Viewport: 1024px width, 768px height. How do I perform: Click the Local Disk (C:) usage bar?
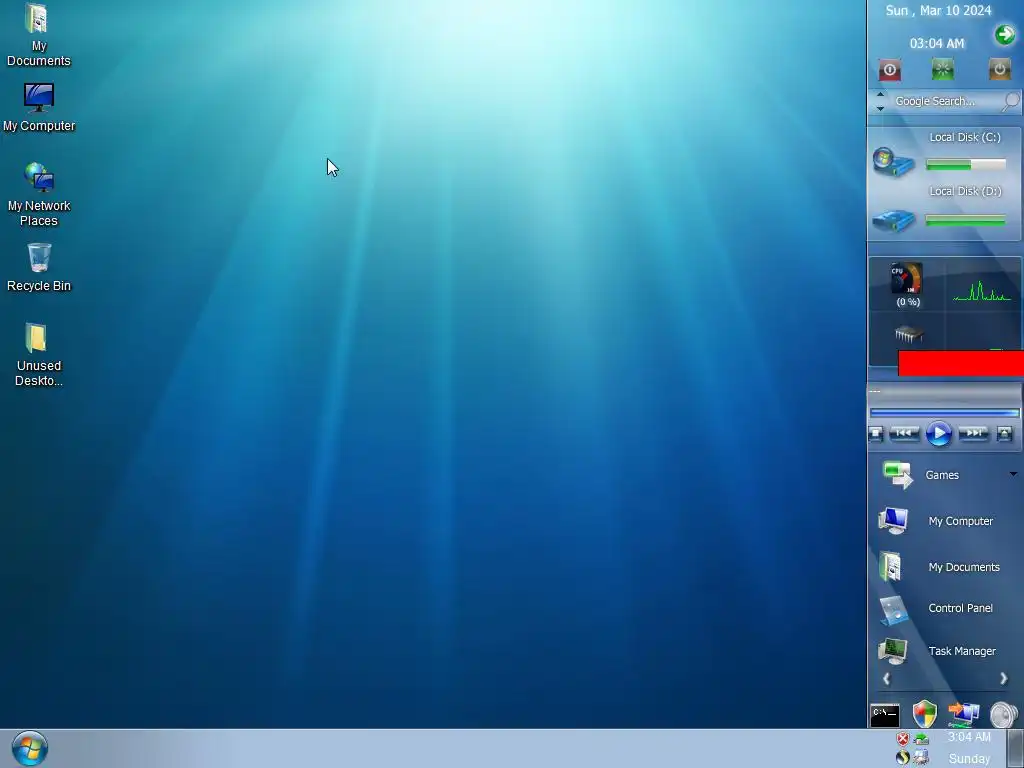(x=965, y=165)
